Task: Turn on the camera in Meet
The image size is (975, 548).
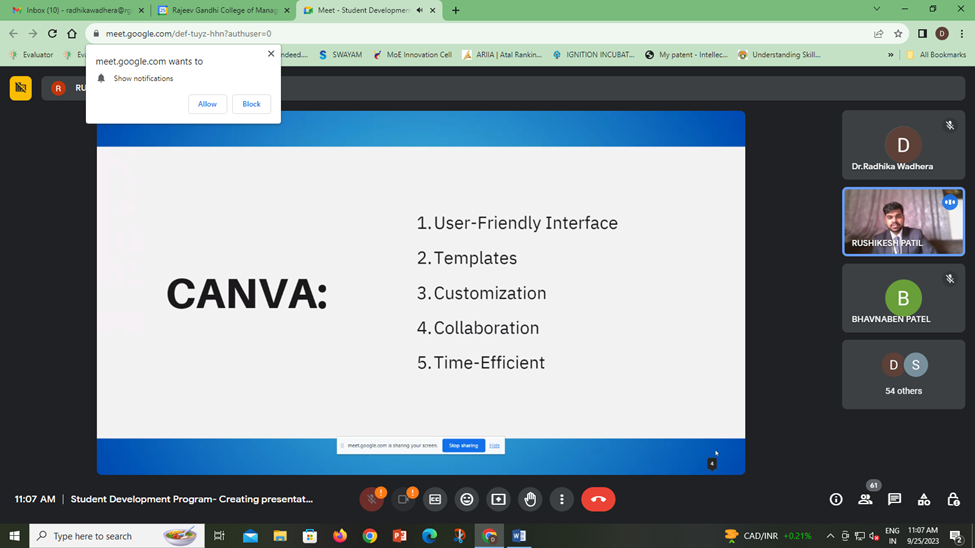Action: (403, 499)
